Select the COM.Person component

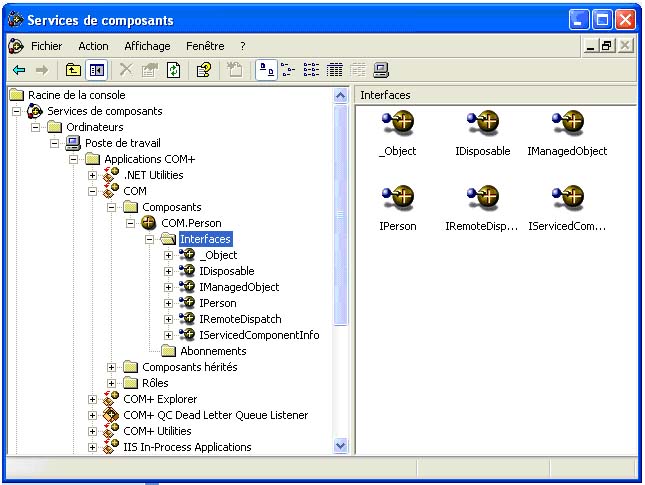point(191,223)
